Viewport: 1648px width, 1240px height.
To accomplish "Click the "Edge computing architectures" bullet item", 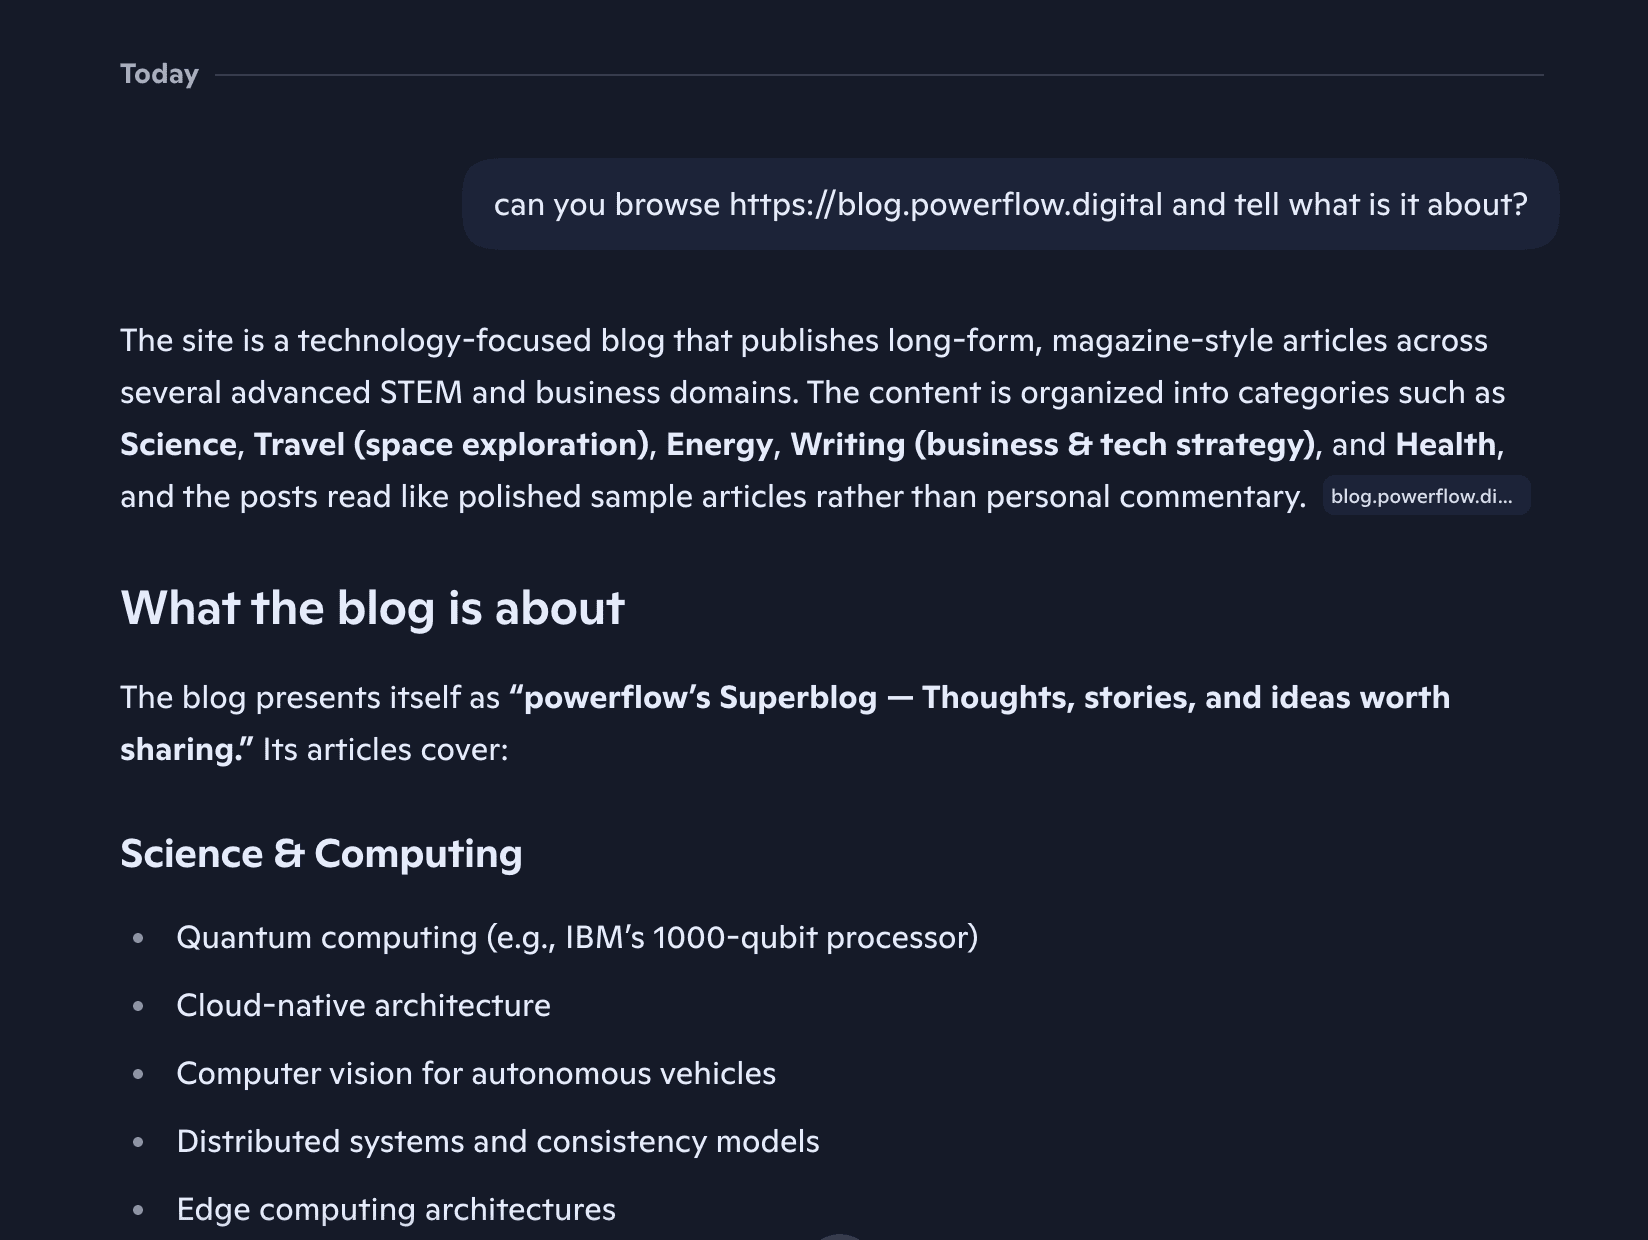I will click(395, 1209).
